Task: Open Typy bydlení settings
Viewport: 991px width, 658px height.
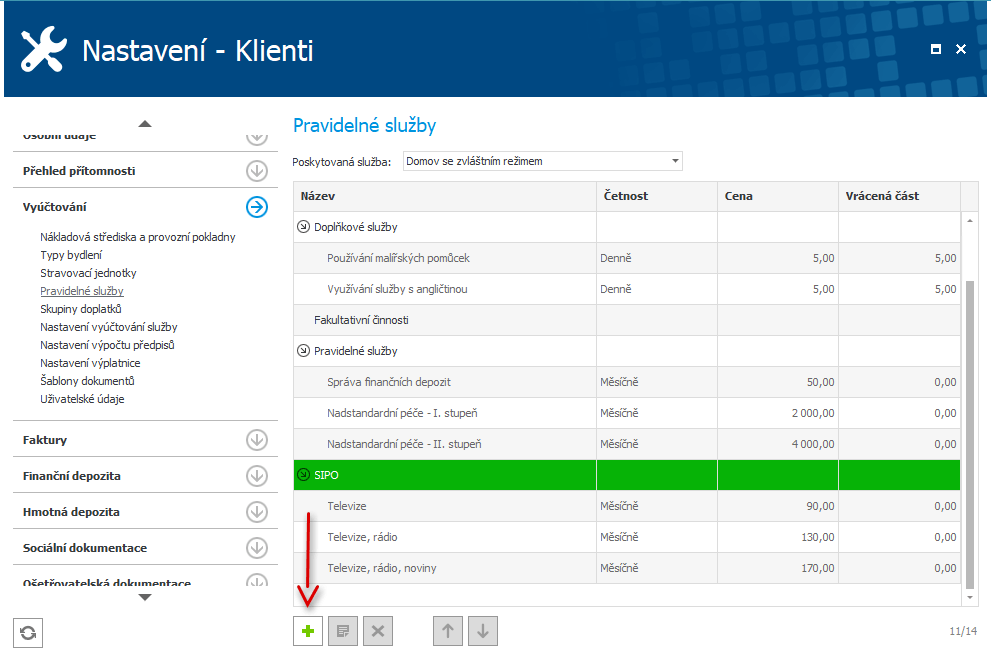Action: click(x=71, y=255)
